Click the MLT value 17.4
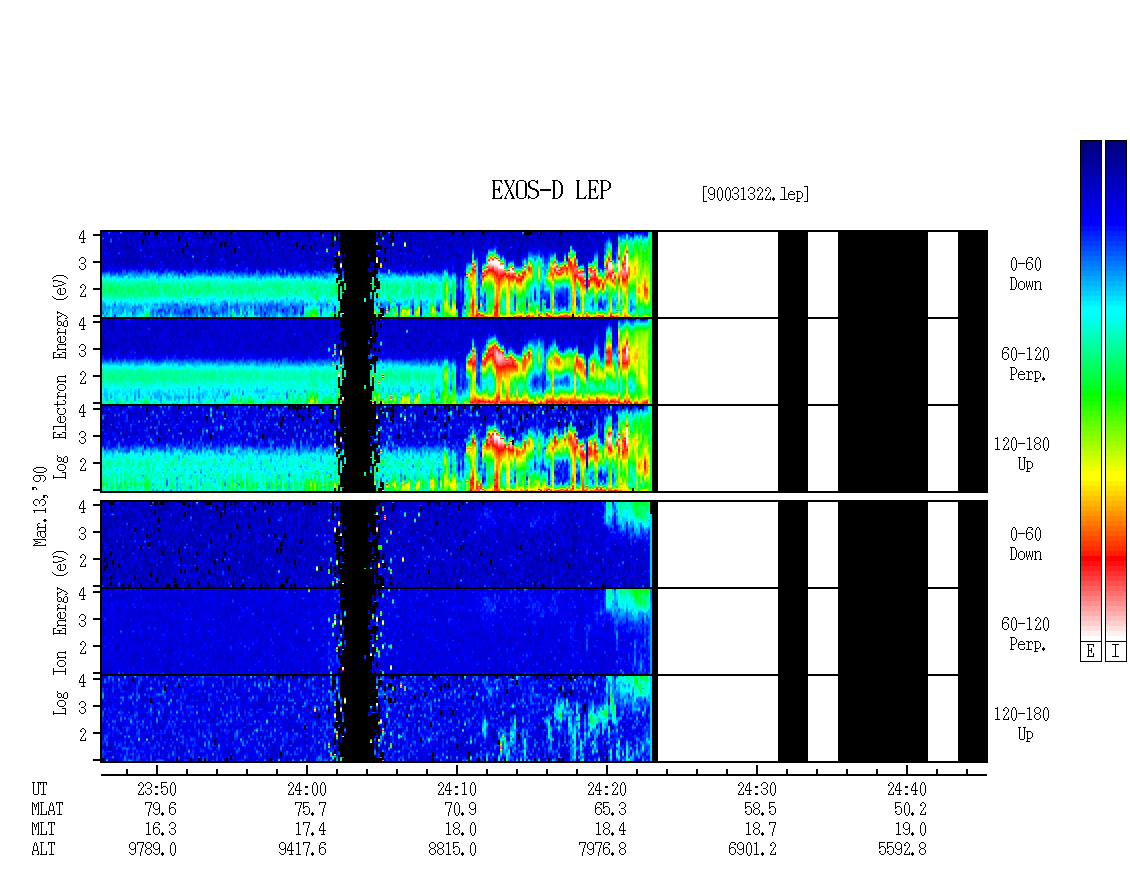1130x875 pixels. pos(310,830)
